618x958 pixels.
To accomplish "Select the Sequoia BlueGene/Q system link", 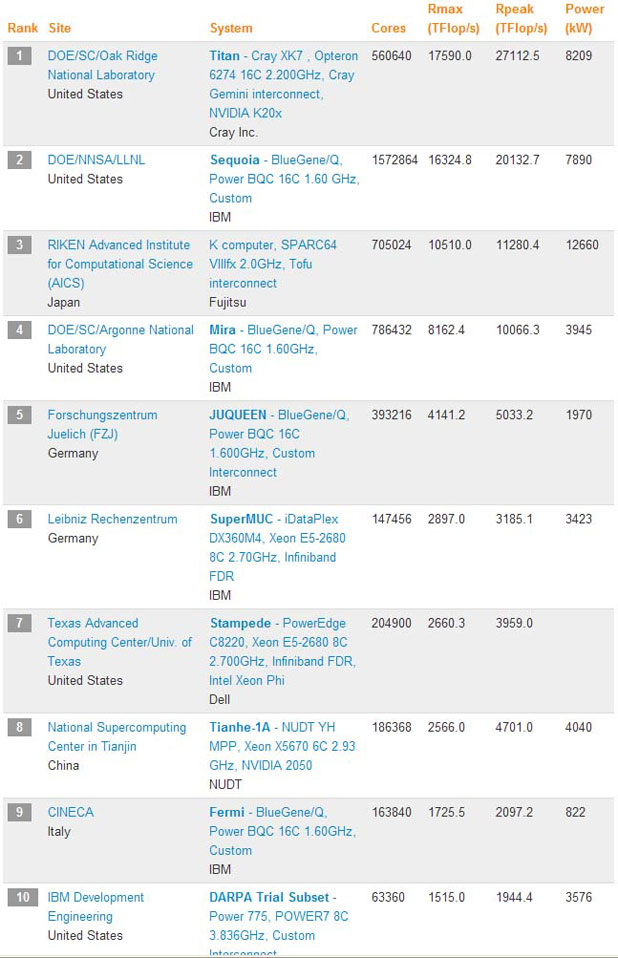I will tap(284, 179).
